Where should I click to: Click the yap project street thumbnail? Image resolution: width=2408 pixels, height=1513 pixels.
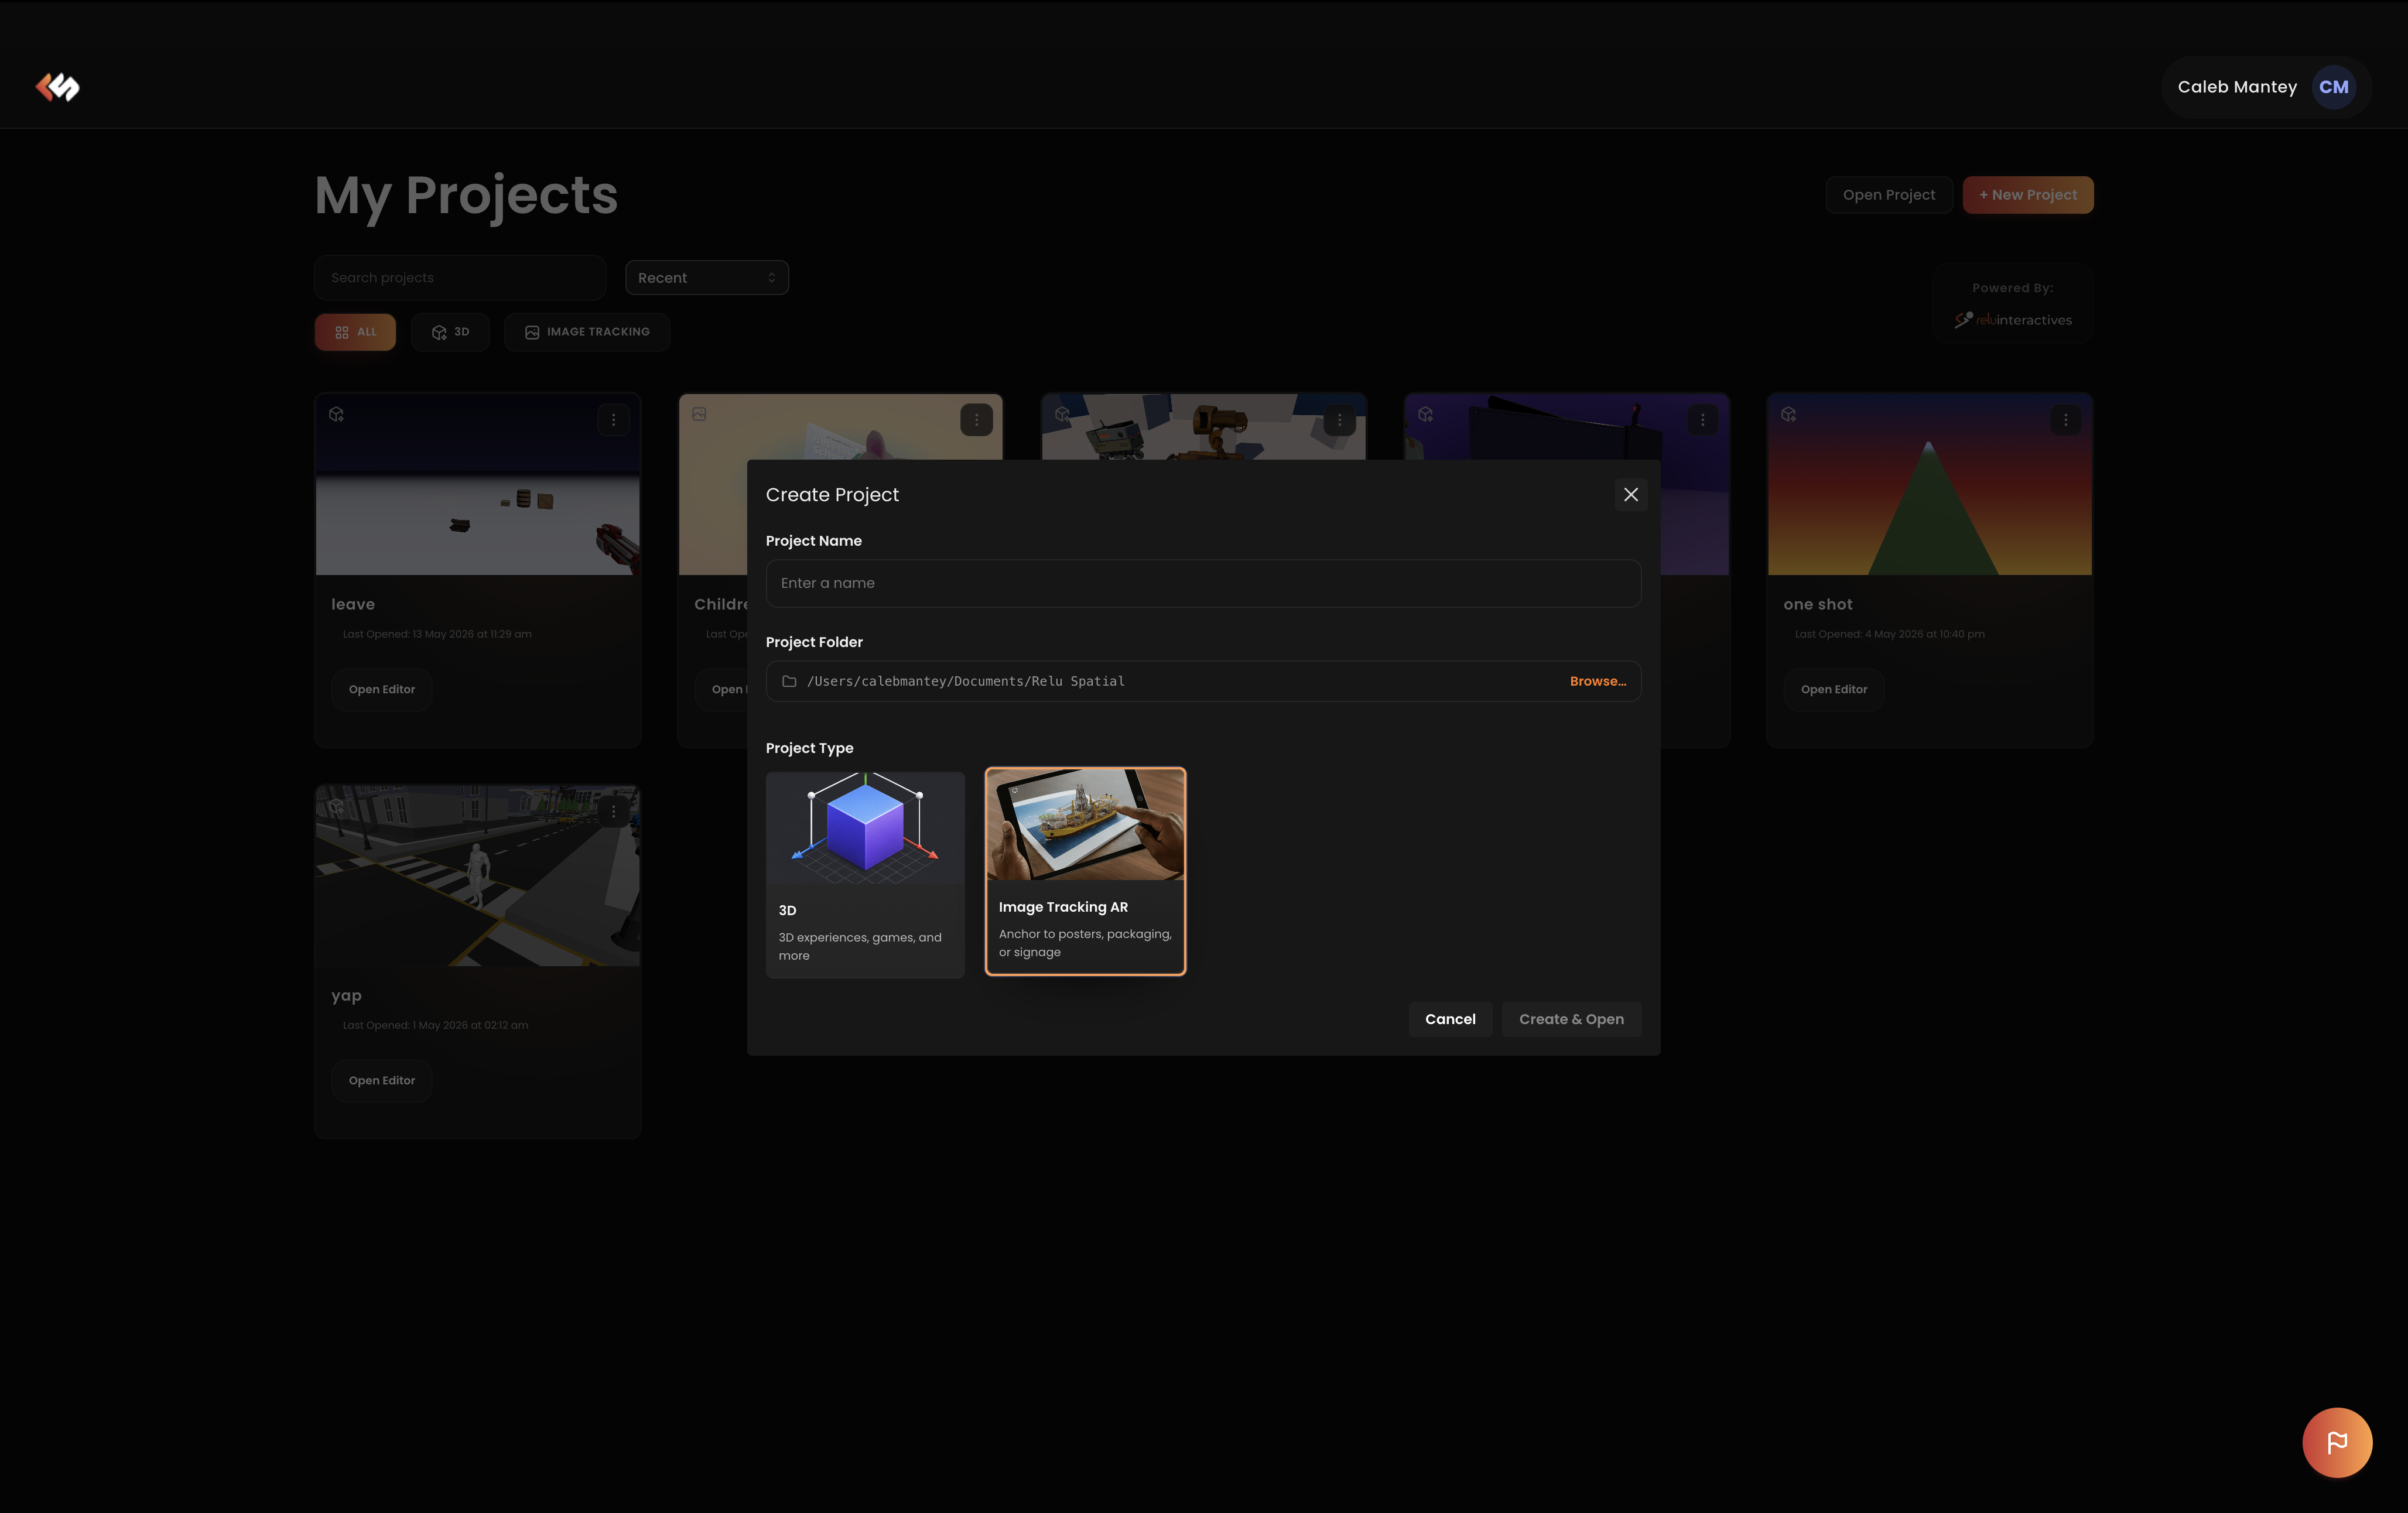(x=478, y=876)
